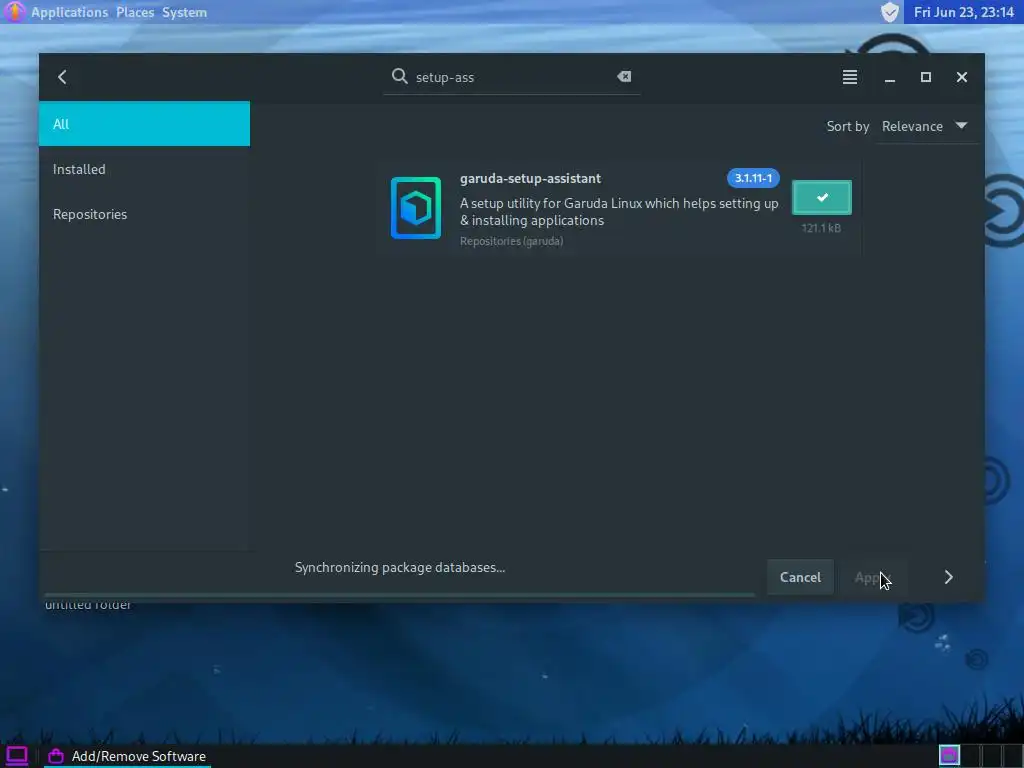
Task: Expand transaction details with right chevron
Action: 948,577
